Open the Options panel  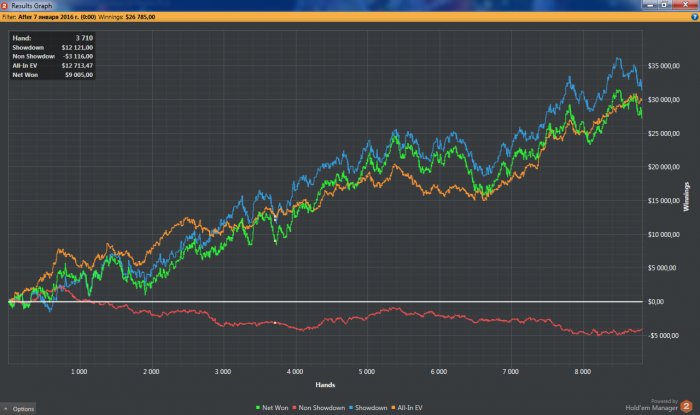[x=24, y=408]
